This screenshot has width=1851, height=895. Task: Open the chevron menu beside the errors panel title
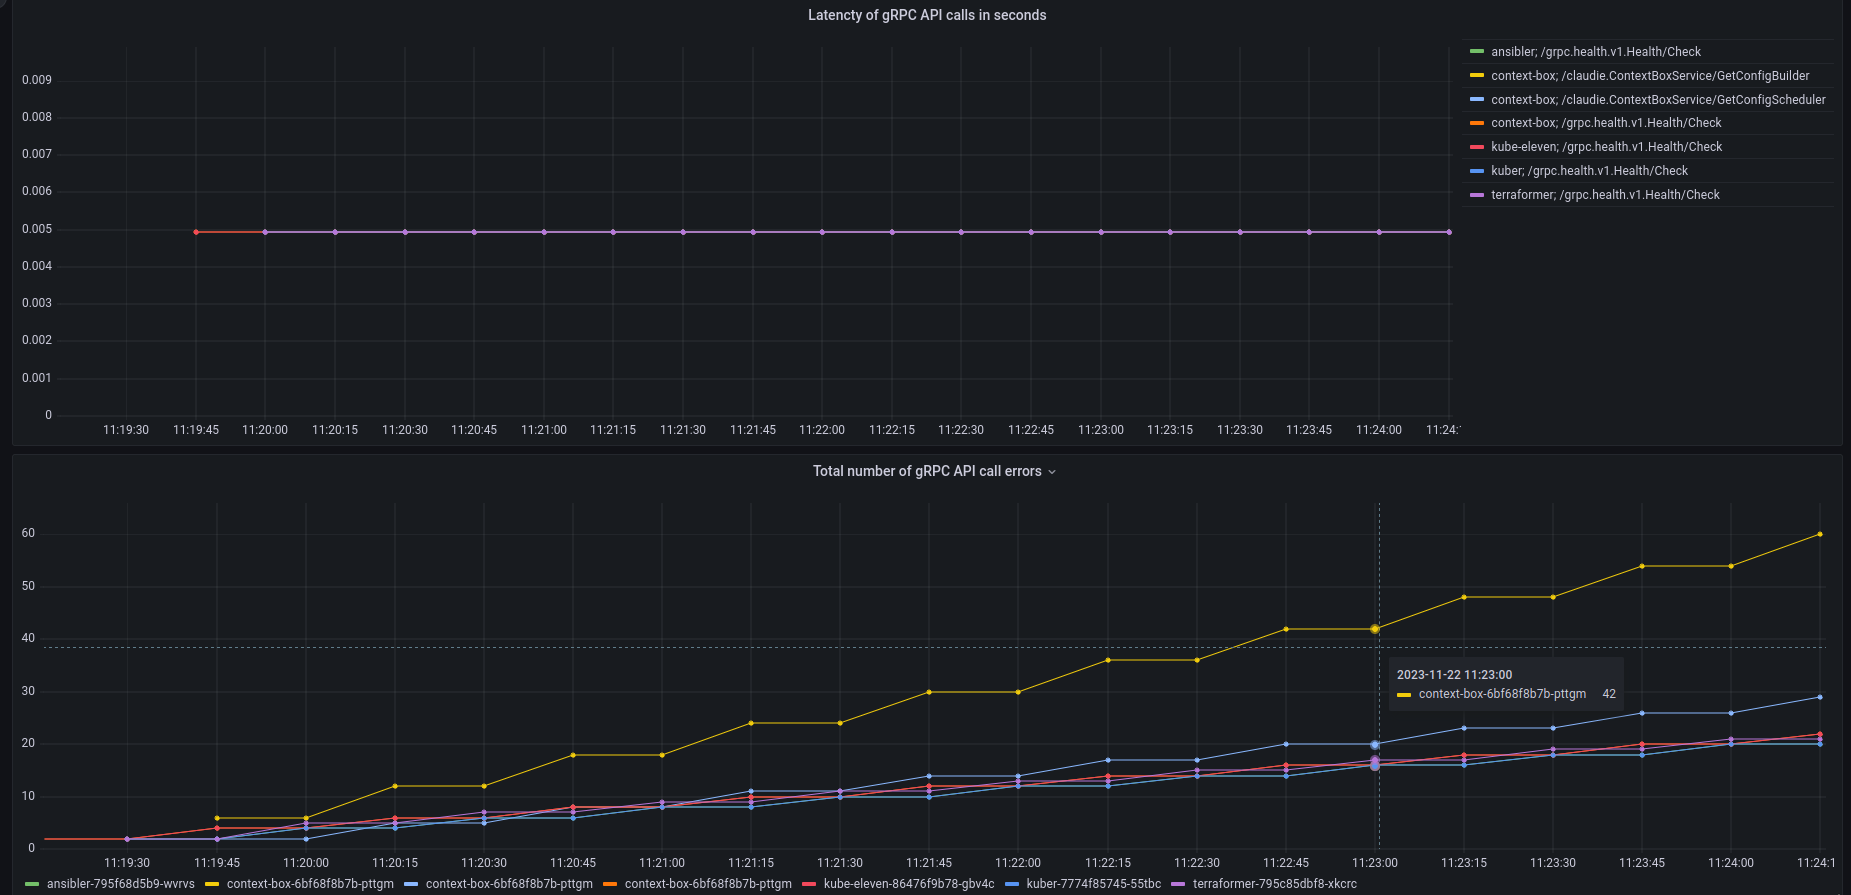point(1052,472)
